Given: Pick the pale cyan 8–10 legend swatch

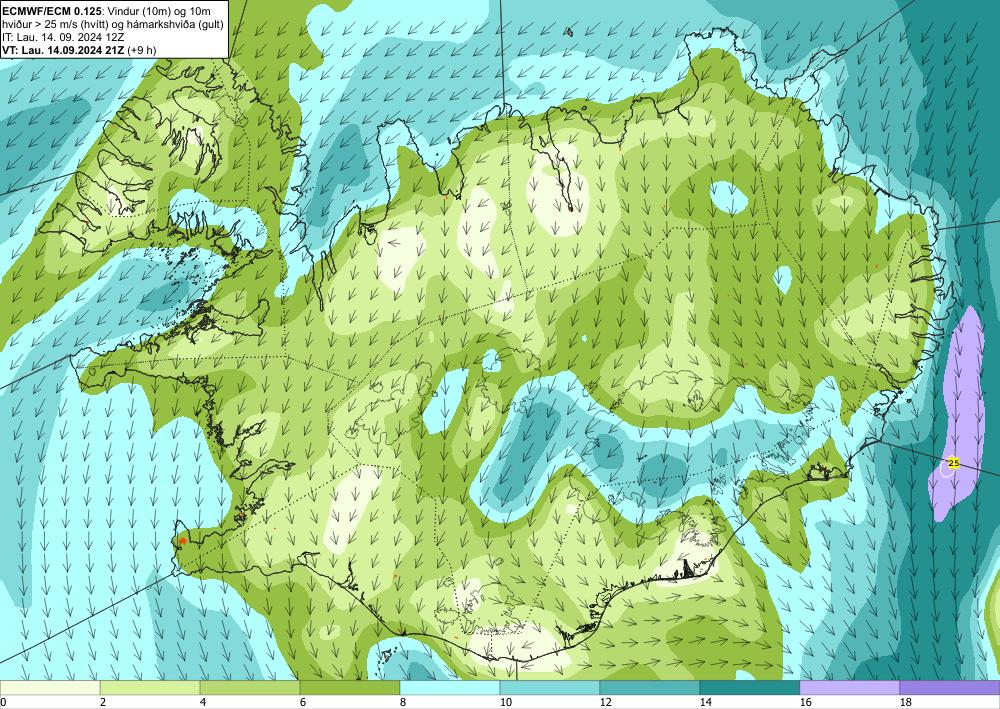Looking at the screenshot, I should (x=450, y=688).
